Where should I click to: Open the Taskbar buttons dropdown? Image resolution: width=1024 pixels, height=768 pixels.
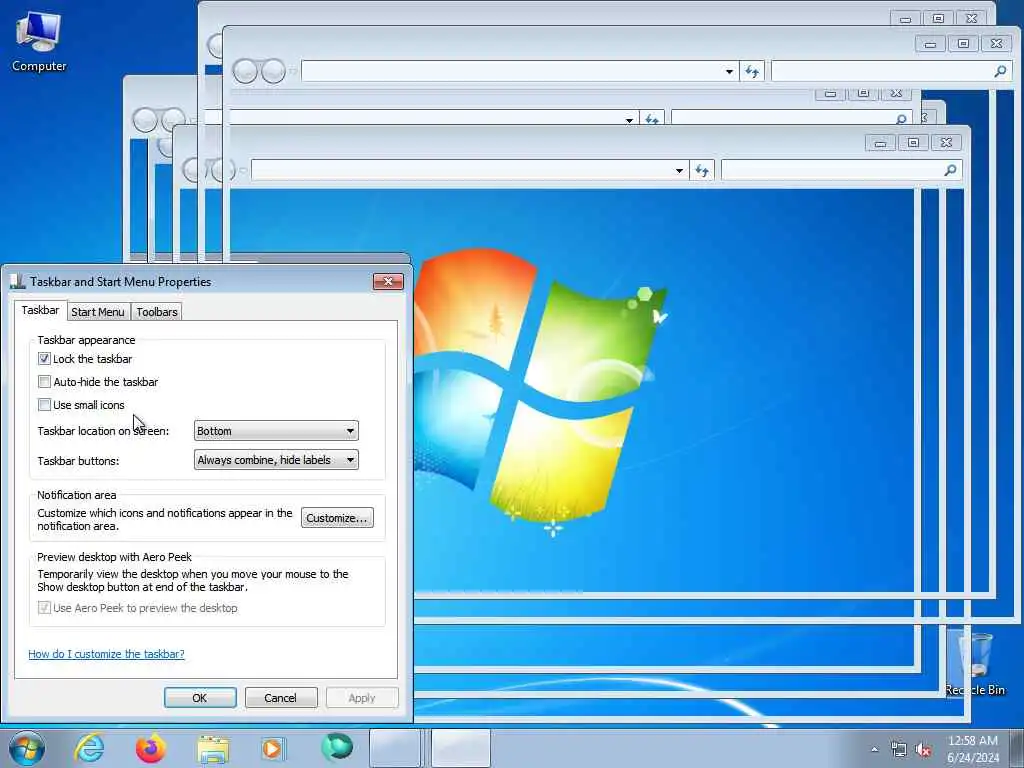276,460
